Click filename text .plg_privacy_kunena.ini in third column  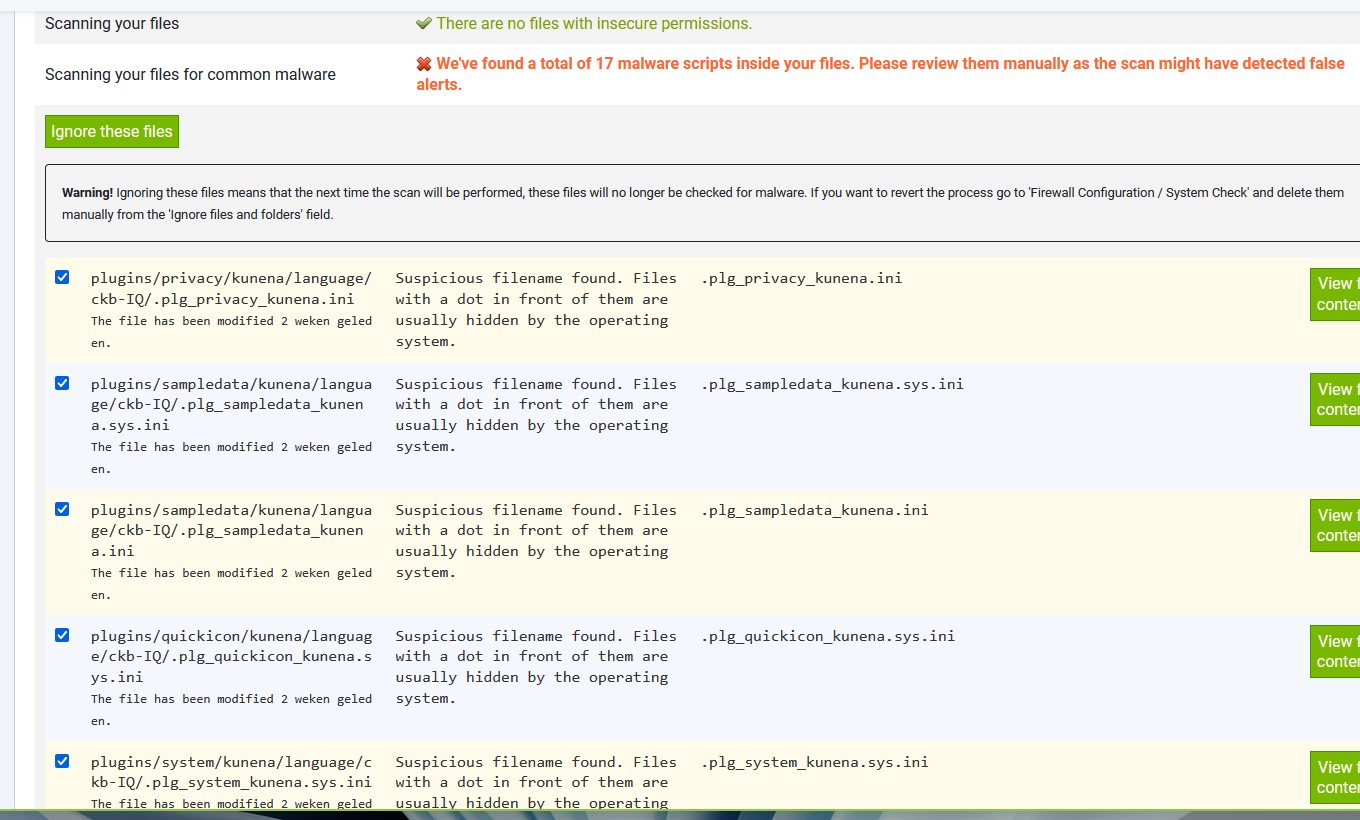point(801,278)
